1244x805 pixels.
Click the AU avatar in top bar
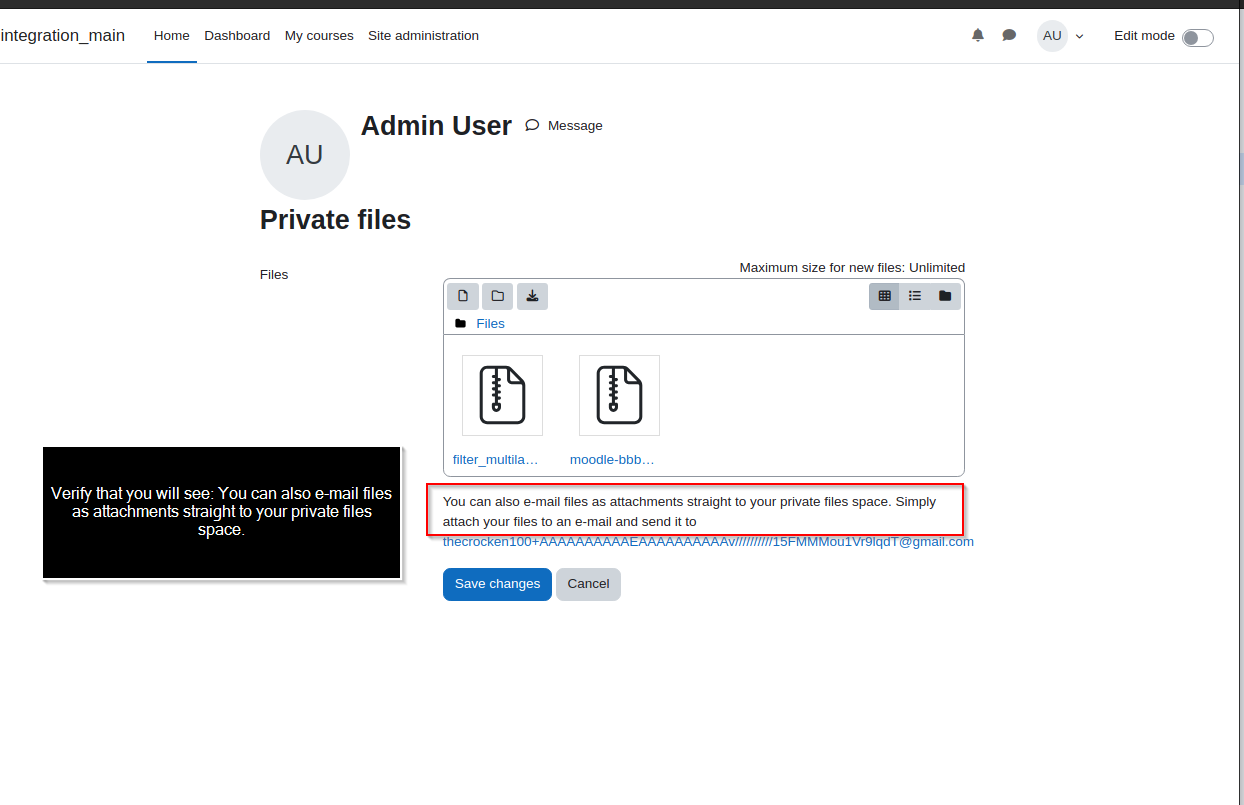click(1052, 36)
